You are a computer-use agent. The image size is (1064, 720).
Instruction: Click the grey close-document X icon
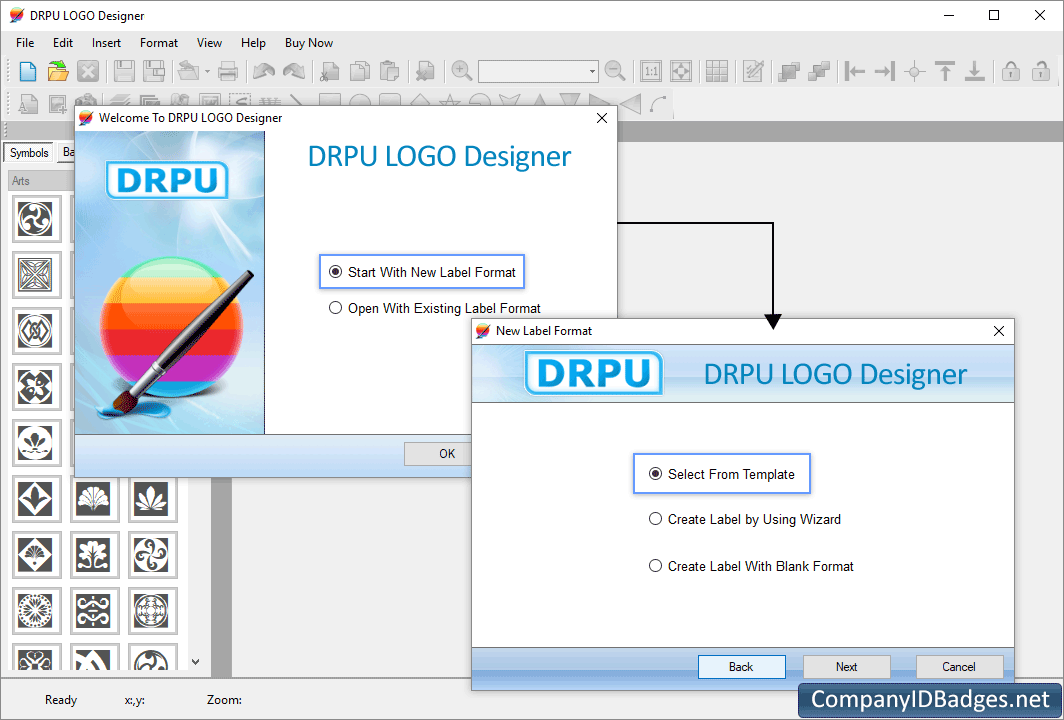click(88, 71)
